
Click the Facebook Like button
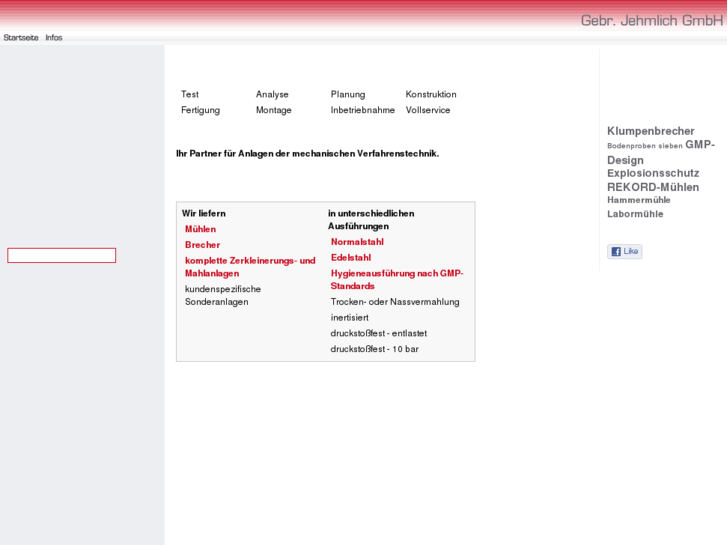coord(625,251)
